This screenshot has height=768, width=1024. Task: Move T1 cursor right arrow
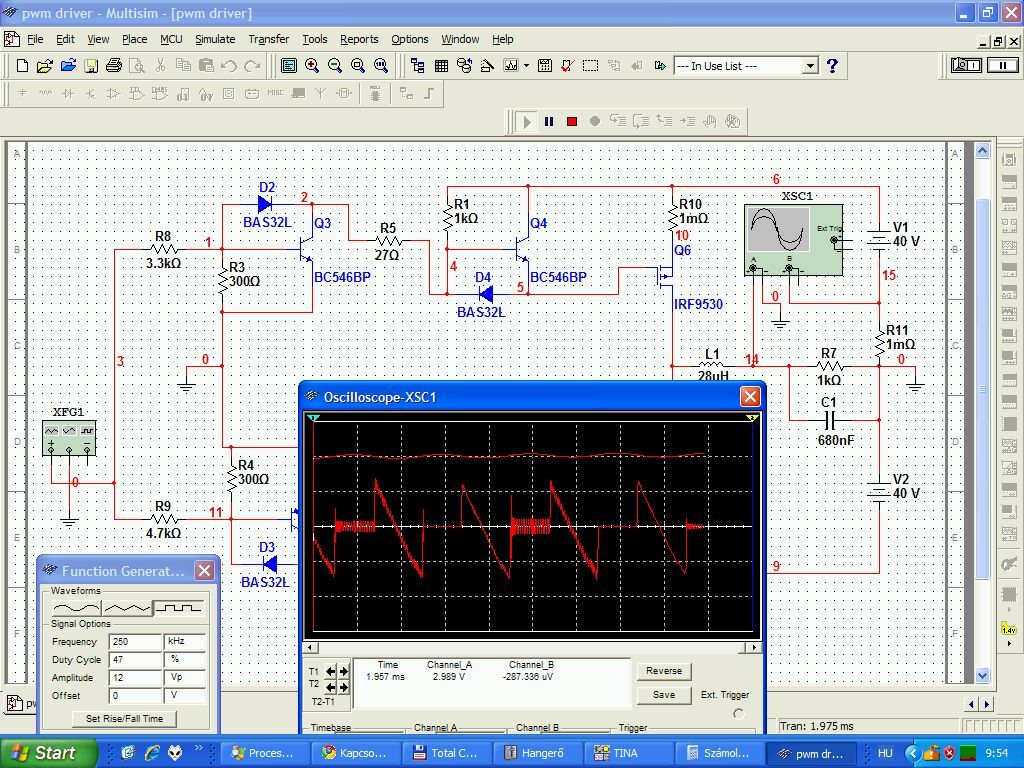pos(344,671)
